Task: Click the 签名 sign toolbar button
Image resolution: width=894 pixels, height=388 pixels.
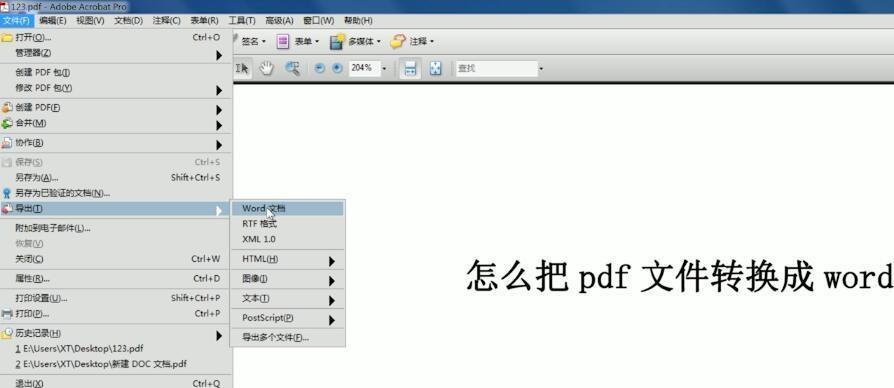Action: click(x=250, y=42)
